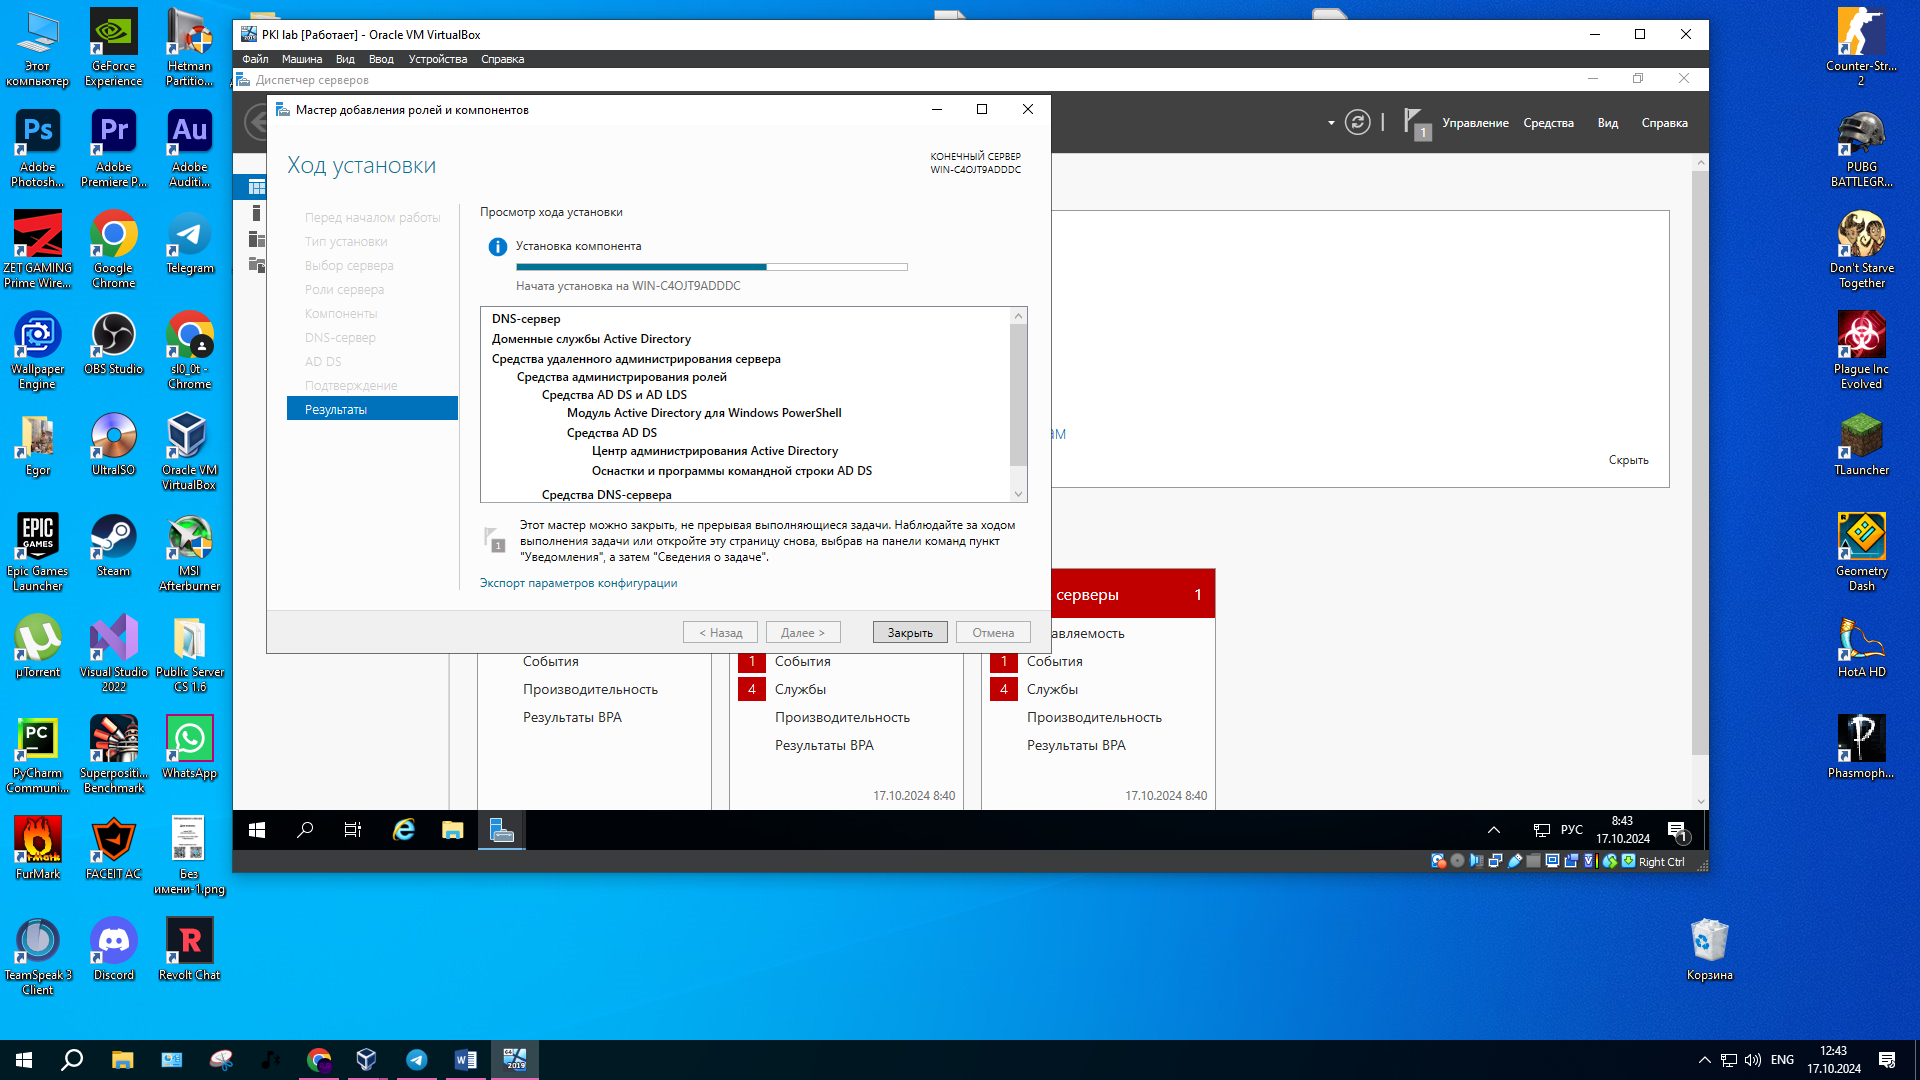This screenshot has width=1920, height=1080.
Task: Select the Visual Studio 2022 desktop icon
Action: click(x=114, y=653)
